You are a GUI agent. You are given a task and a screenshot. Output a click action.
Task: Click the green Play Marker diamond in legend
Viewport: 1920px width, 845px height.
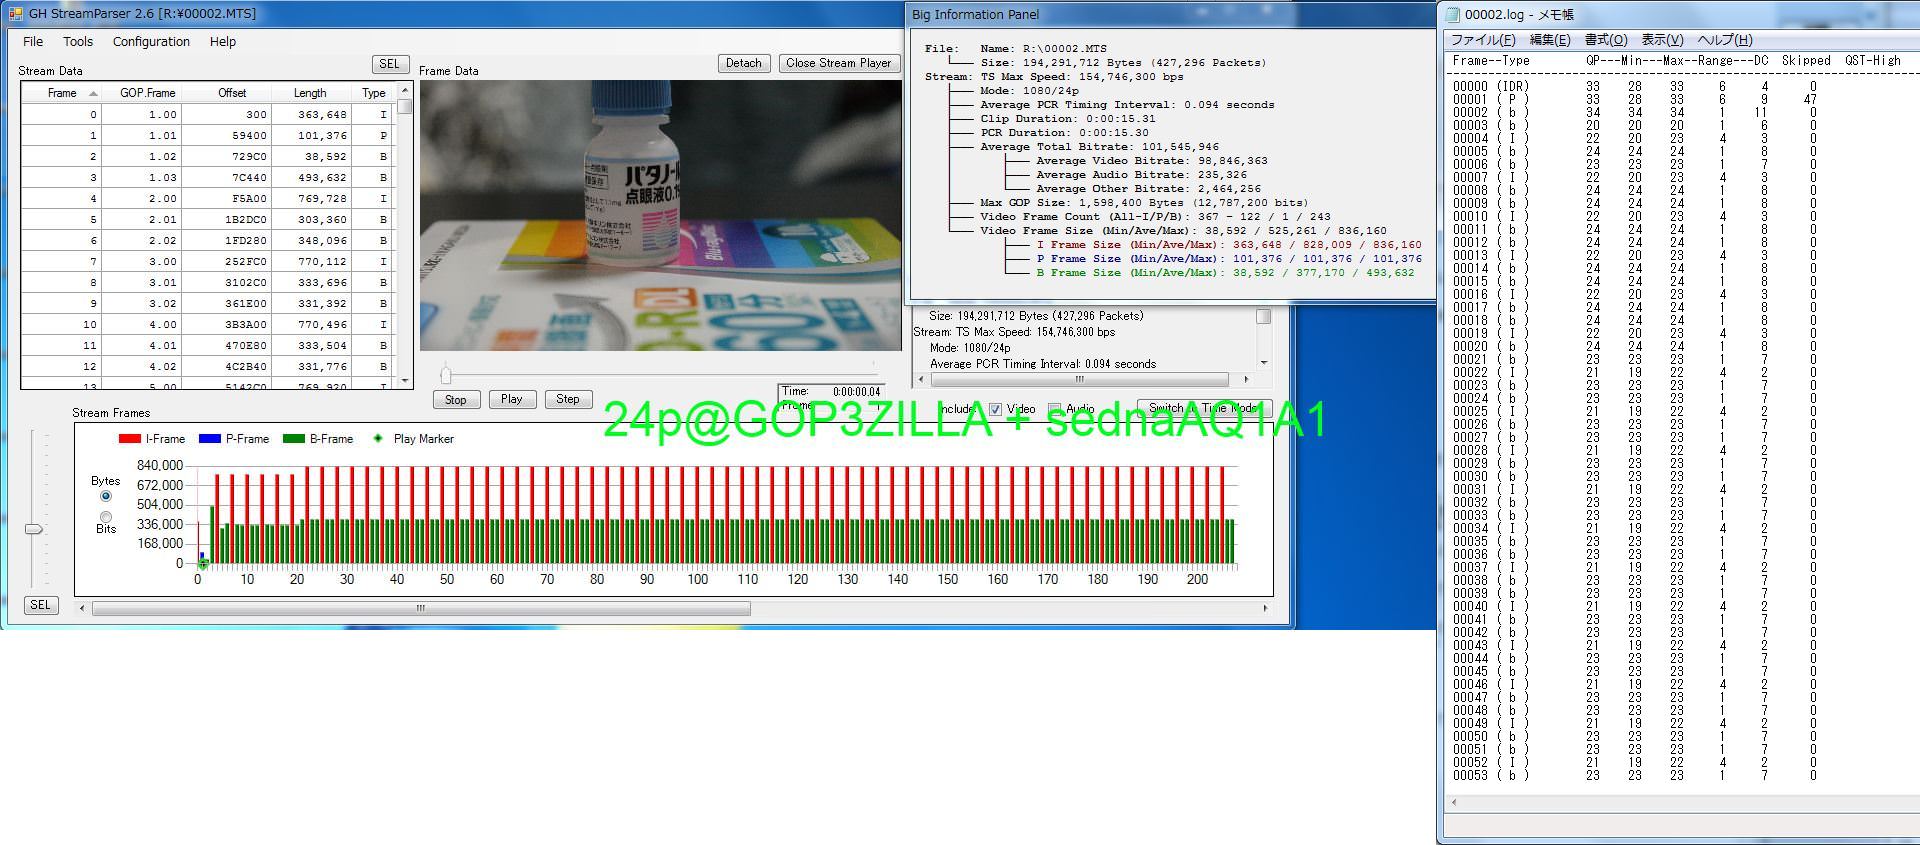[x=378, y=438]
